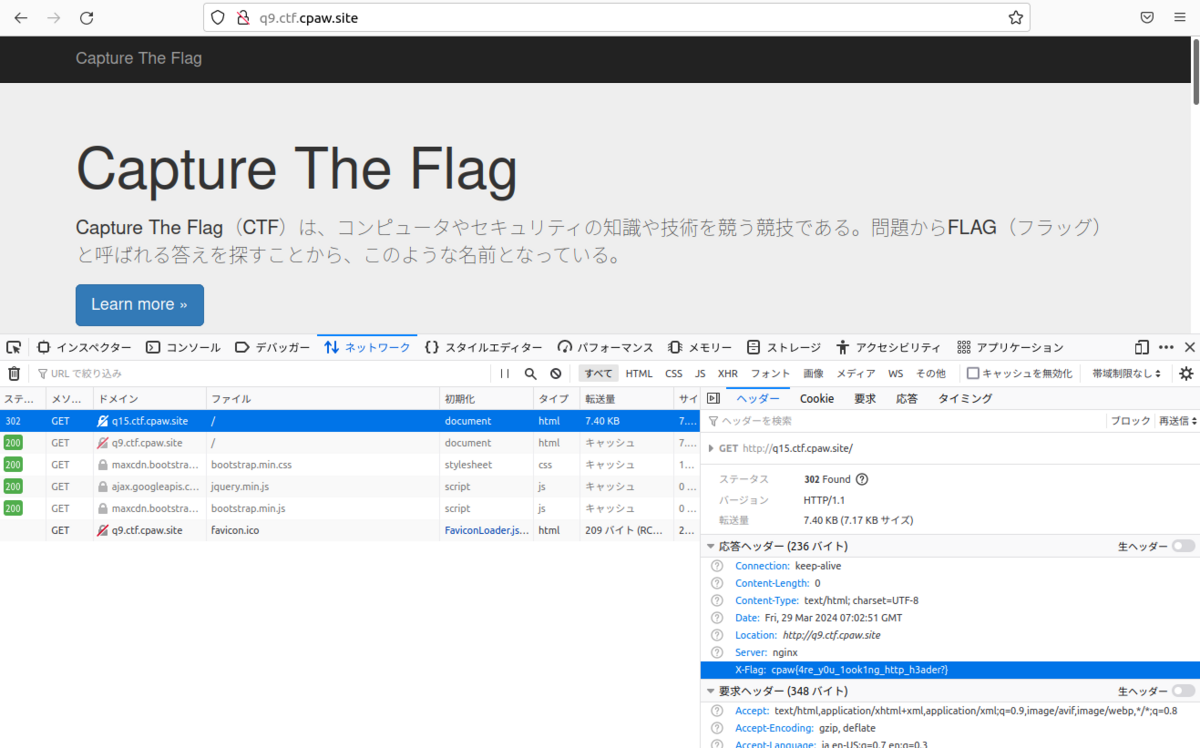1200x748 pixels.
Task: Bookmark the page with the star icon
Action: tap(1014, 17)
